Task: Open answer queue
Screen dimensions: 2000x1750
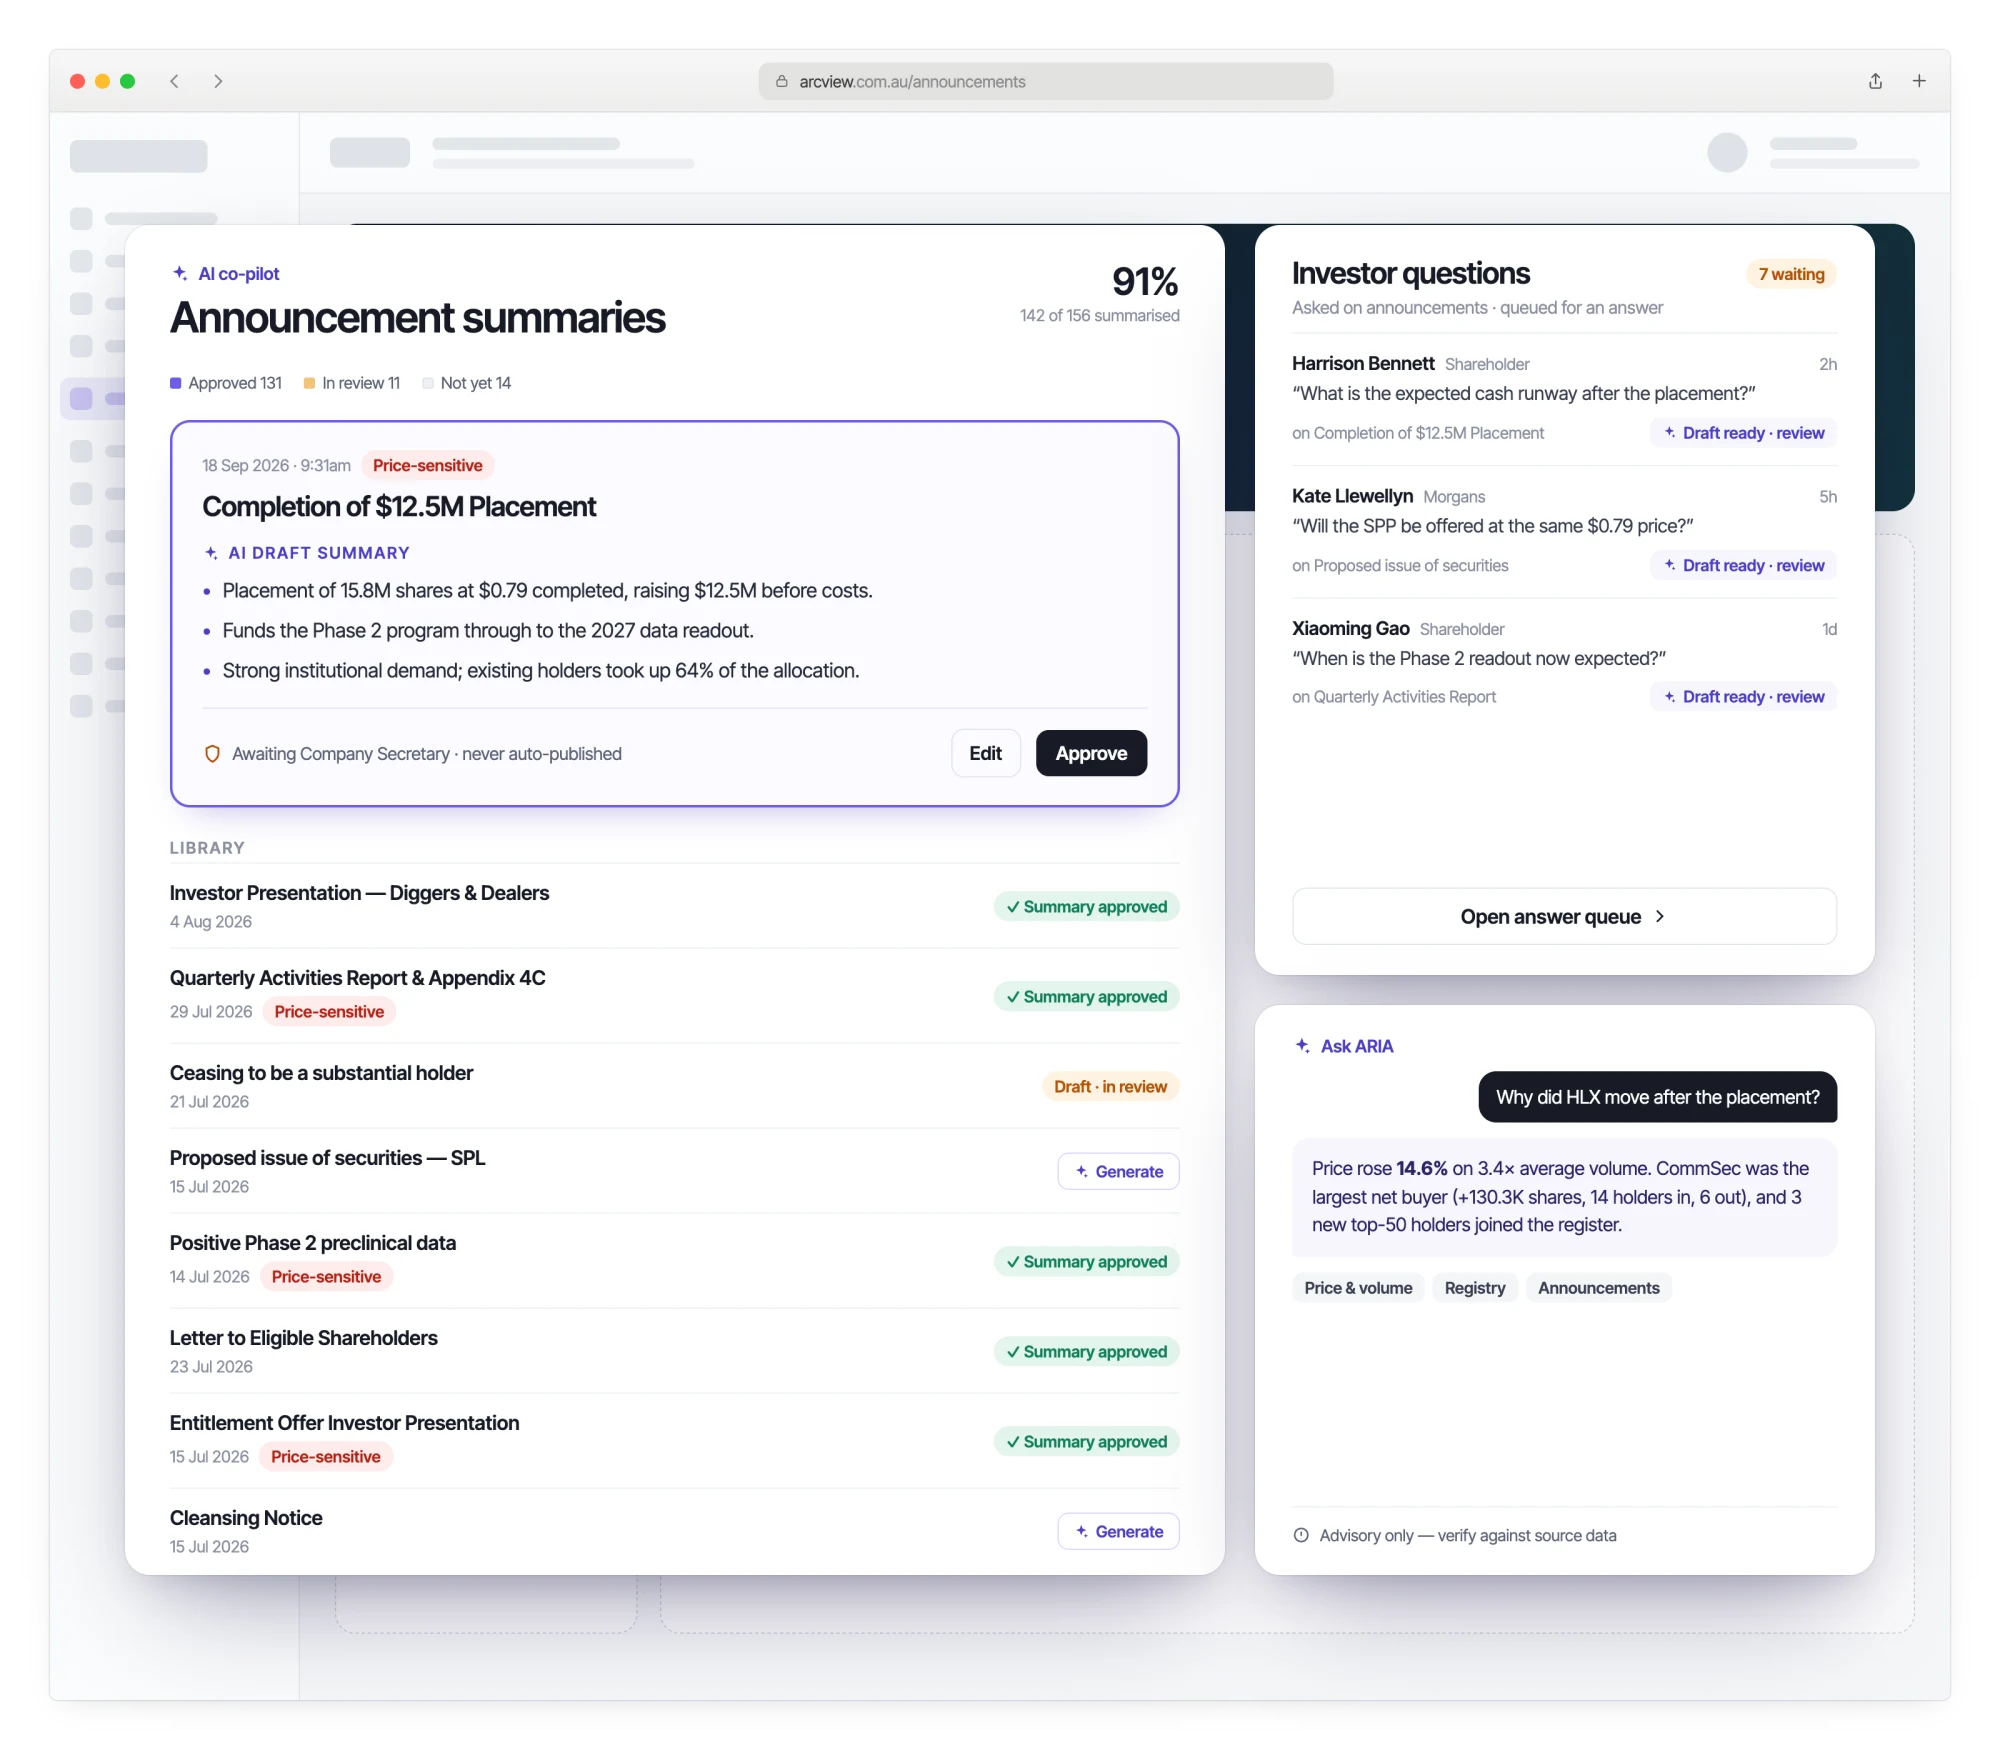Action: 1564,916
